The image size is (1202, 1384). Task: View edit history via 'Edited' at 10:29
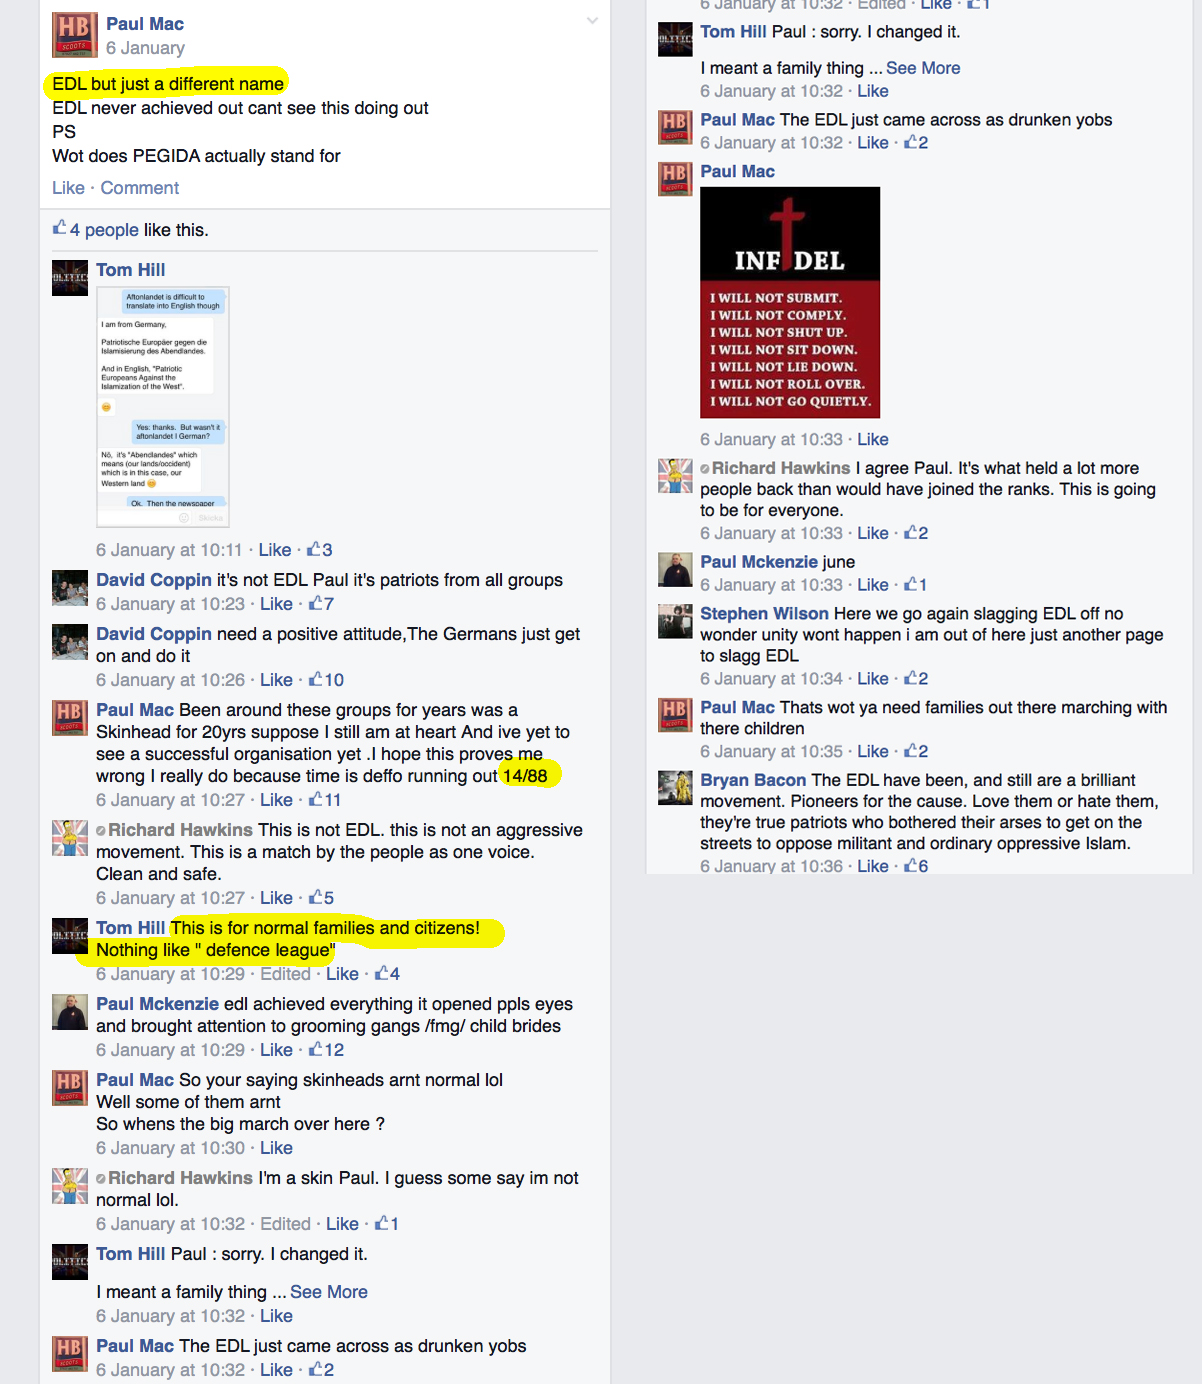286,974
